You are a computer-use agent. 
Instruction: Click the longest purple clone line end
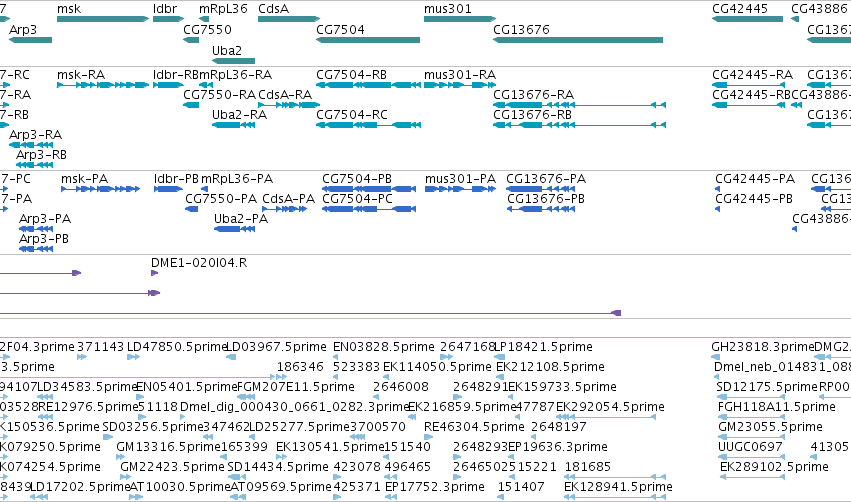(616, 313)
